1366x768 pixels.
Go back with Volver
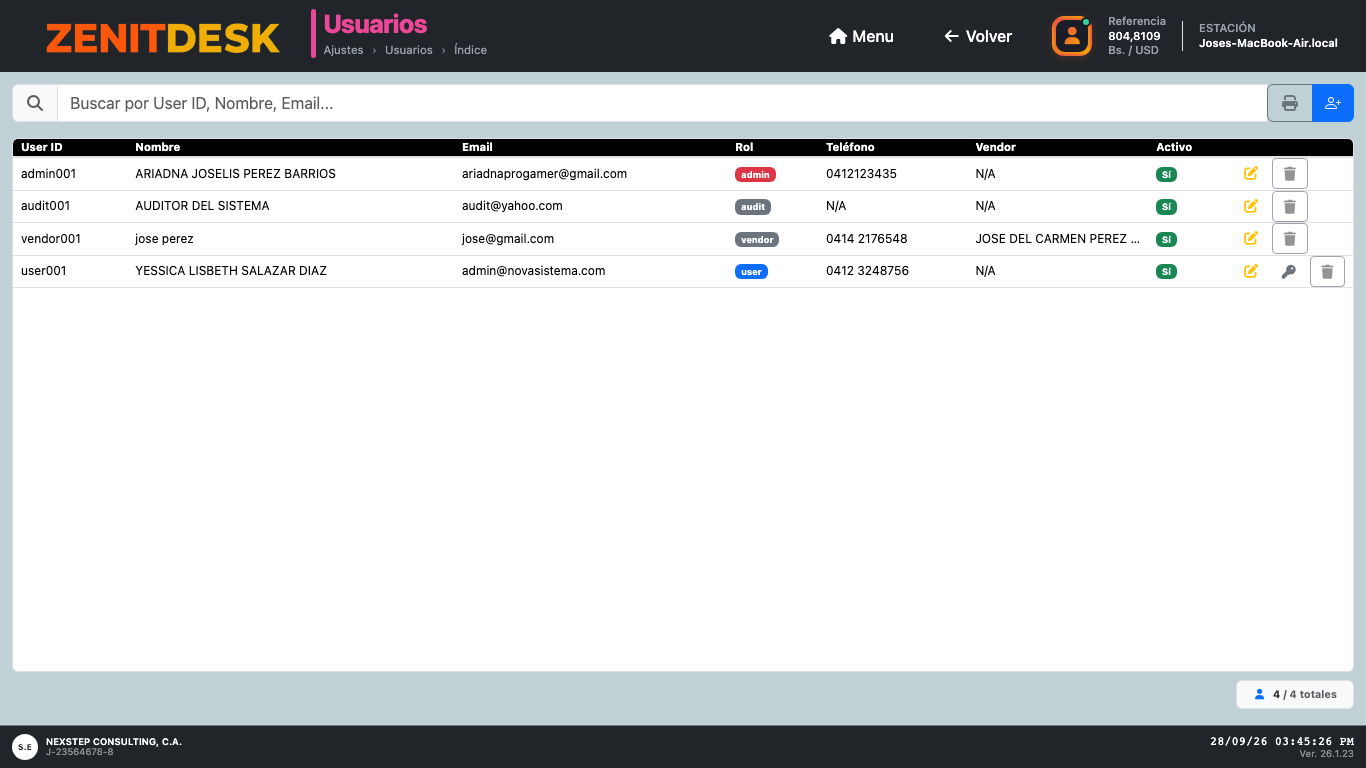tap(978, 36)
